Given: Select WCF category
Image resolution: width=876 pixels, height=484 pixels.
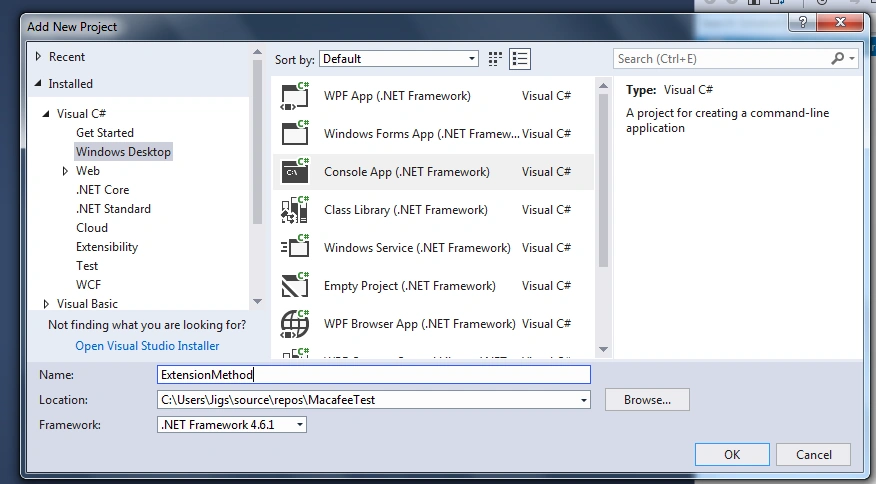Looking at the screenshot, I should (x=89, y=285).
